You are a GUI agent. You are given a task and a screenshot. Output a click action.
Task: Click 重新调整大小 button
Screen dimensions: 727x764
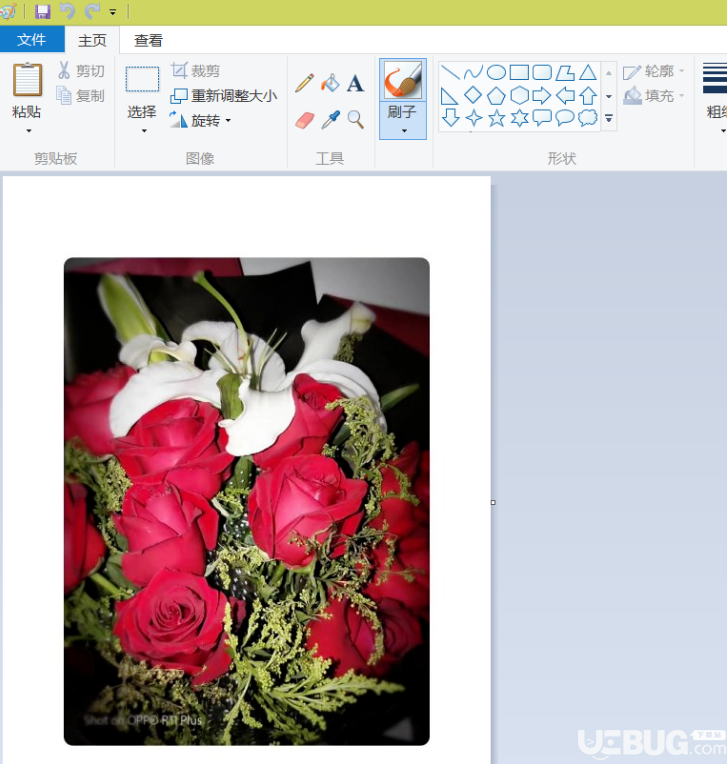[224, 96]
